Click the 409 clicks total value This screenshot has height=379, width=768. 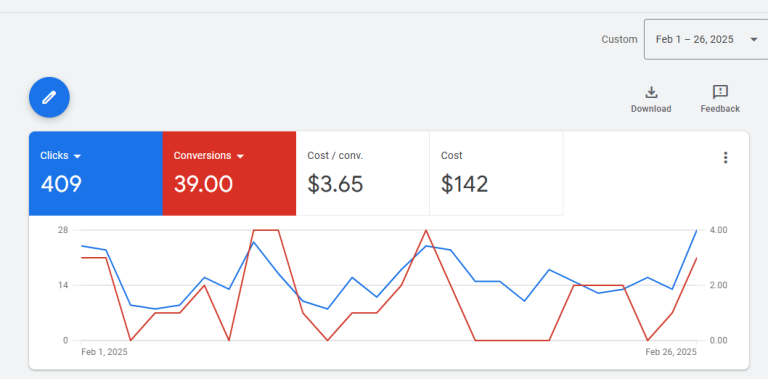[x=61, y=184]
